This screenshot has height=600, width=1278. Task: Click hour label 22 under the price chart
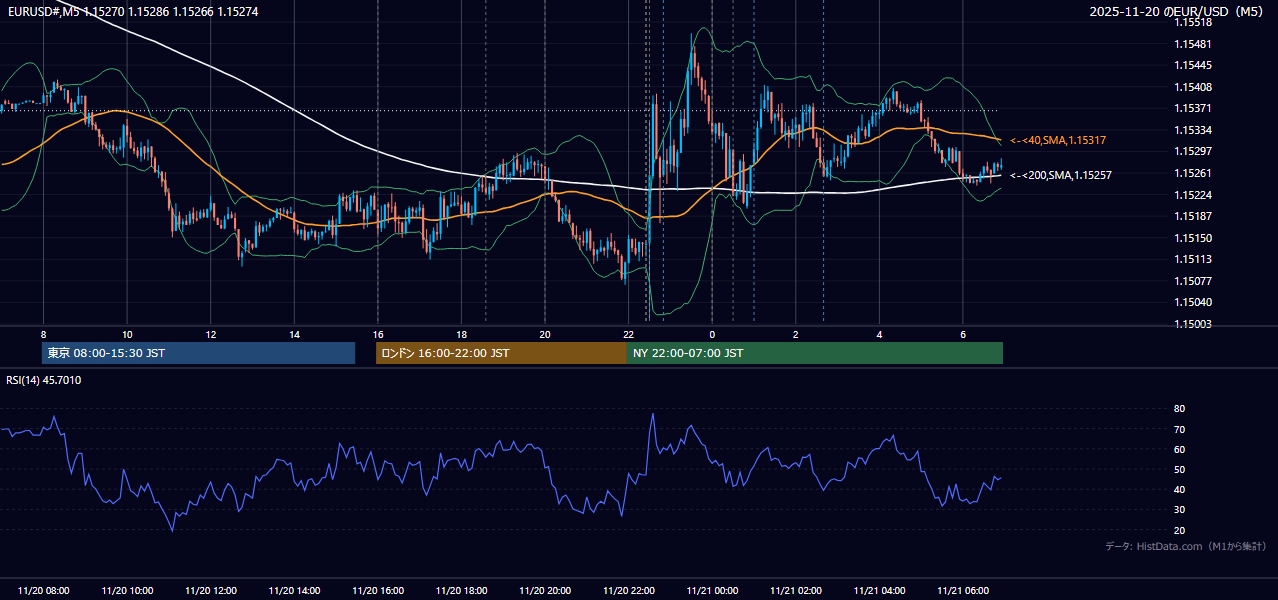(628, 334)
